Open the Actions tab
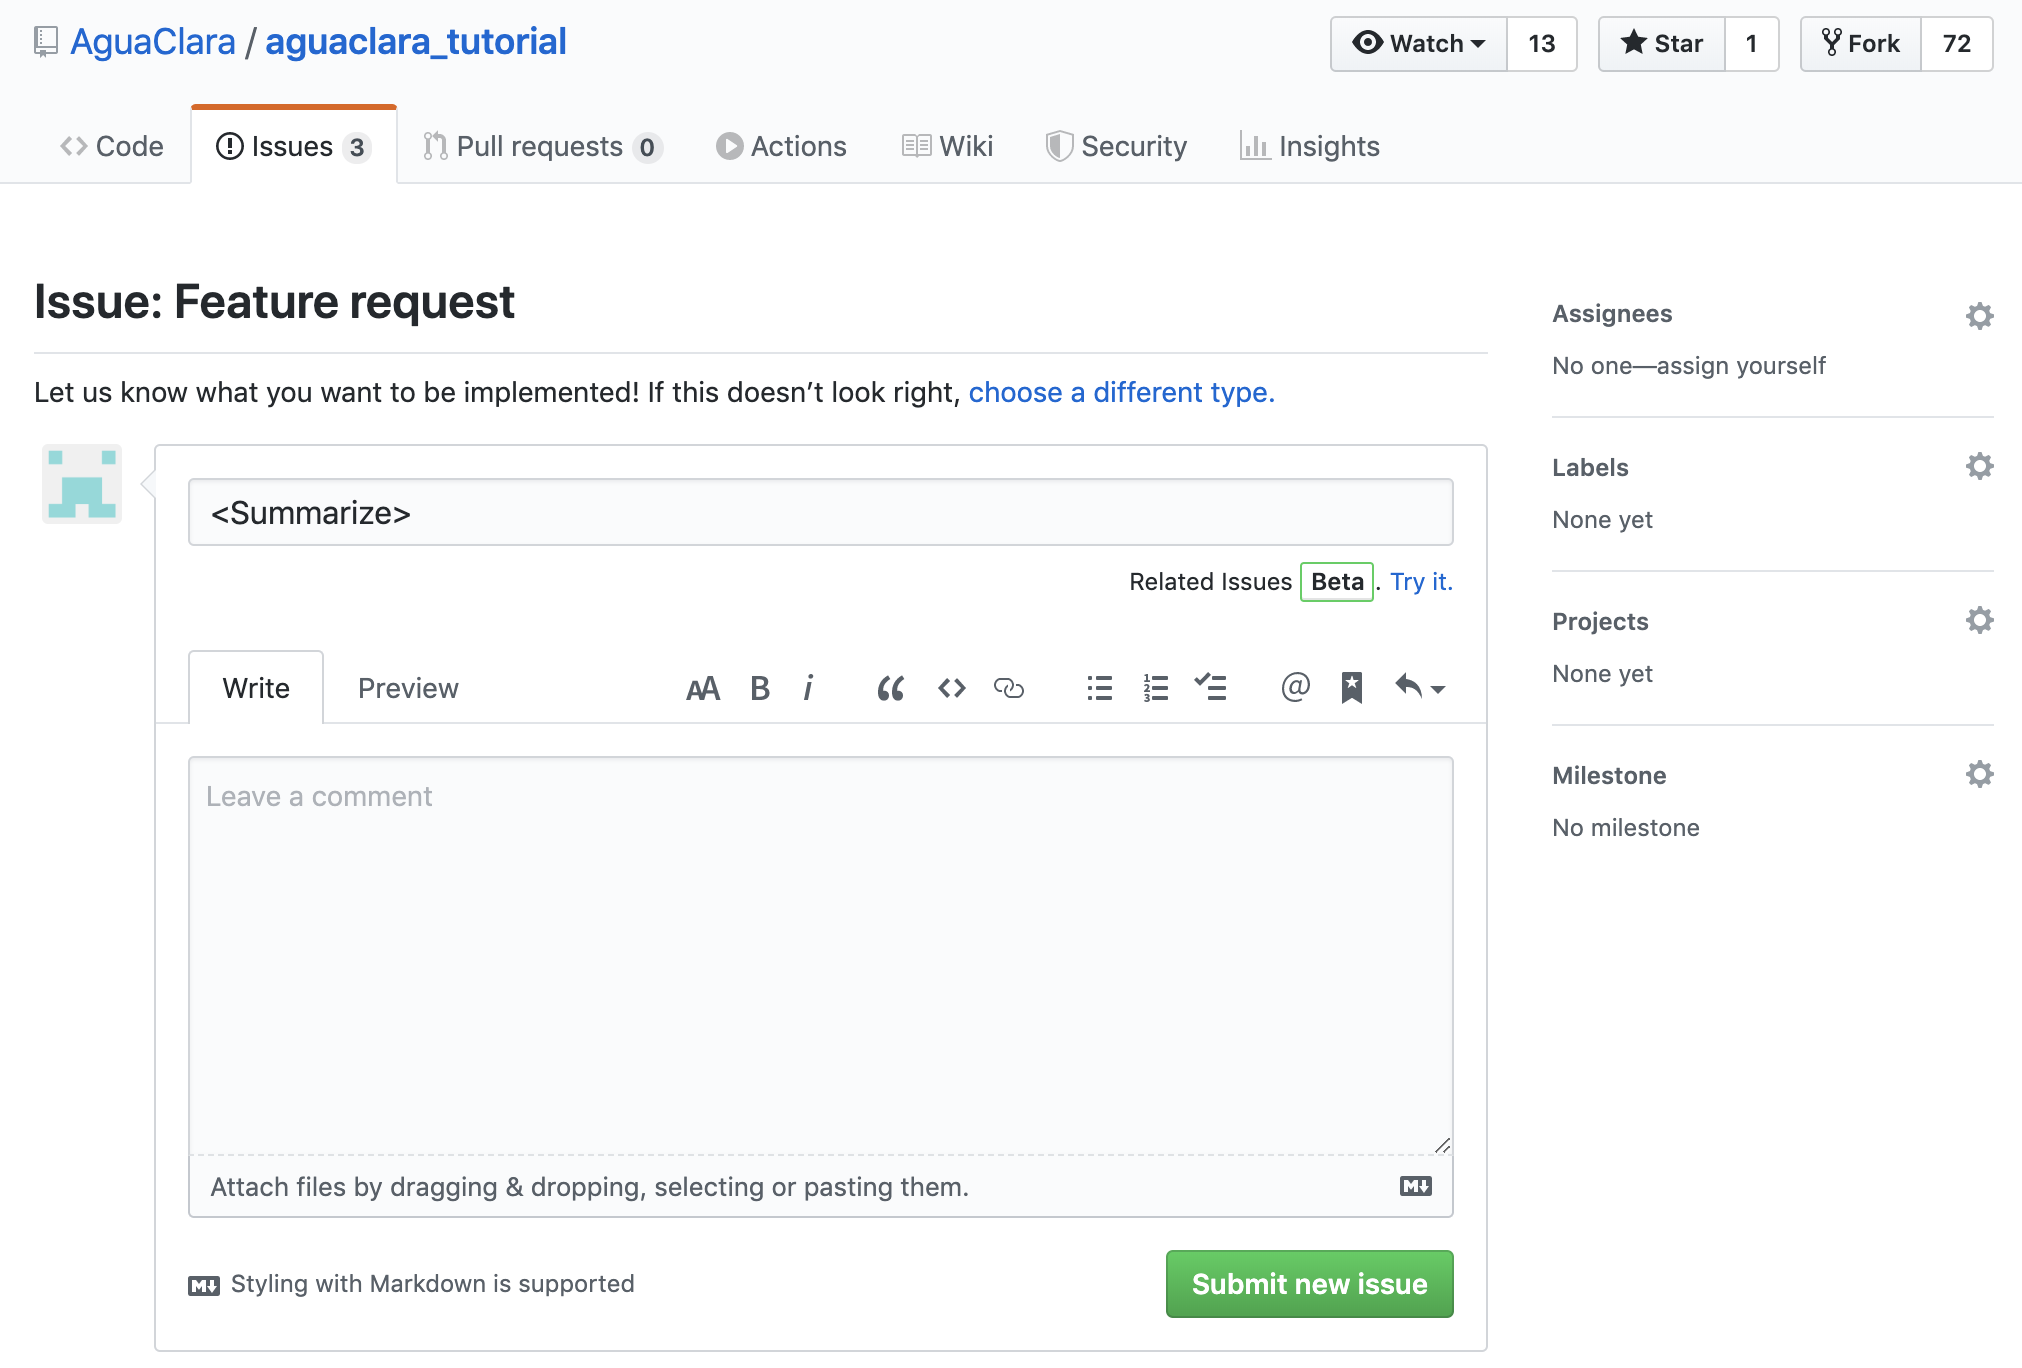 781,146
